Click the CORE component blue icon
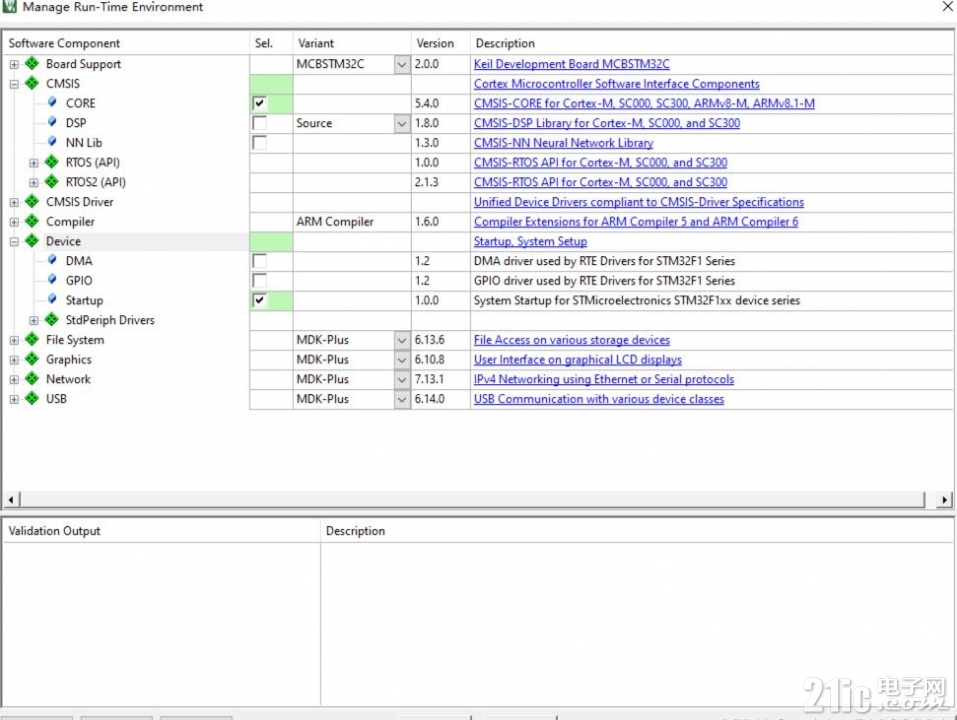Image resolution: width=957 pixels, height=720 pixels. coord(52,103)
